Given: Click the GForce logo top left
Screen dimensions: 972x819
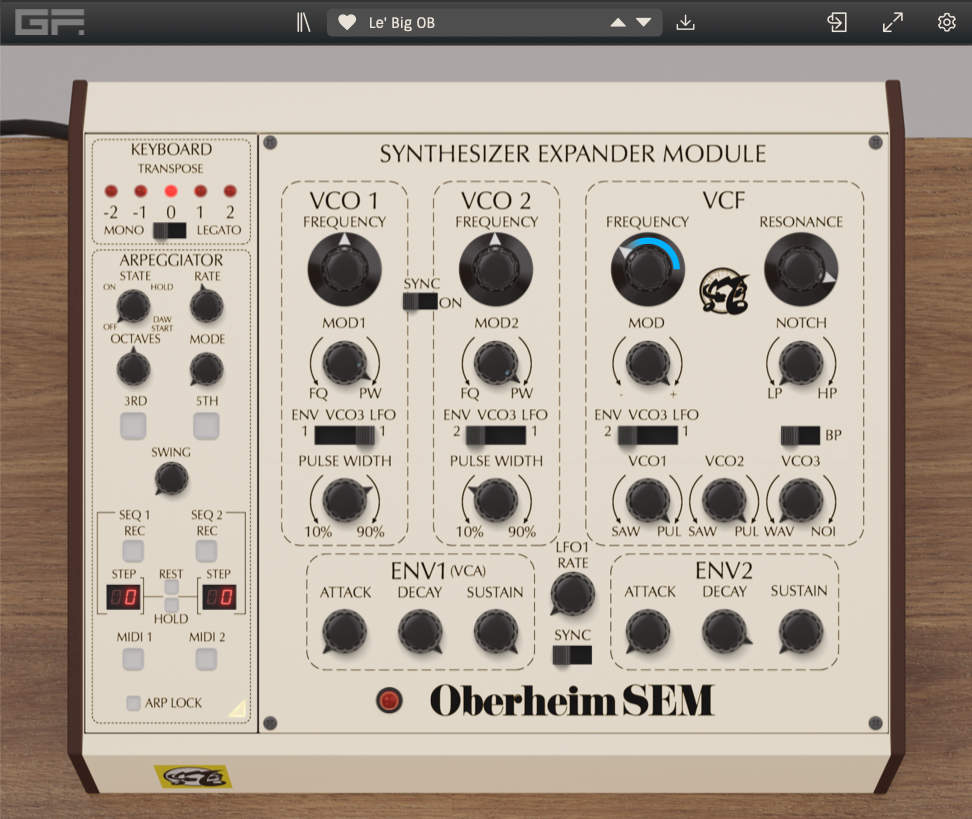Looking at the screenshot, I should (x=50, y=21).
